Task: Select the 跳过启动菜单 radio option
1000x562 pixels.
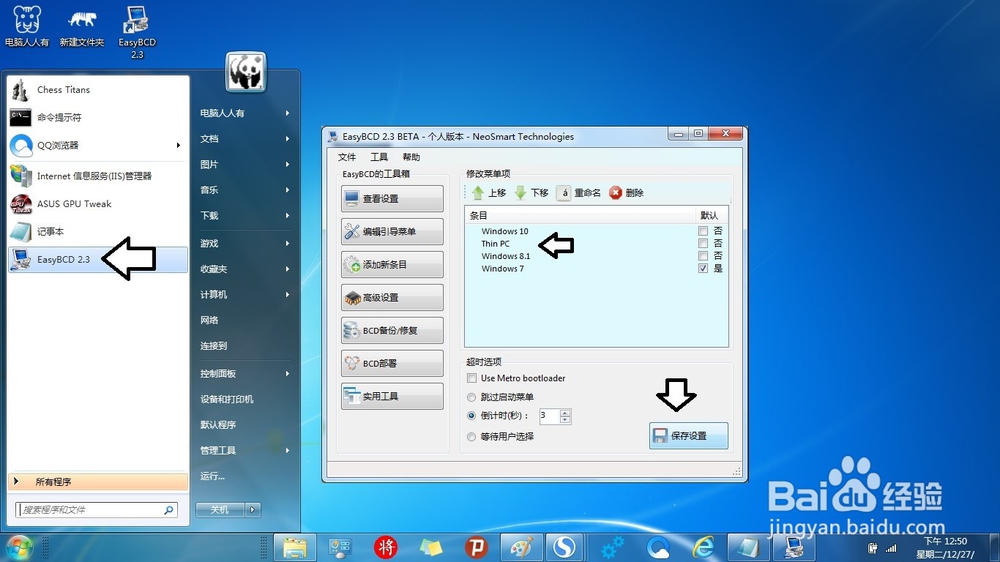Action: (x=471, y=397)
